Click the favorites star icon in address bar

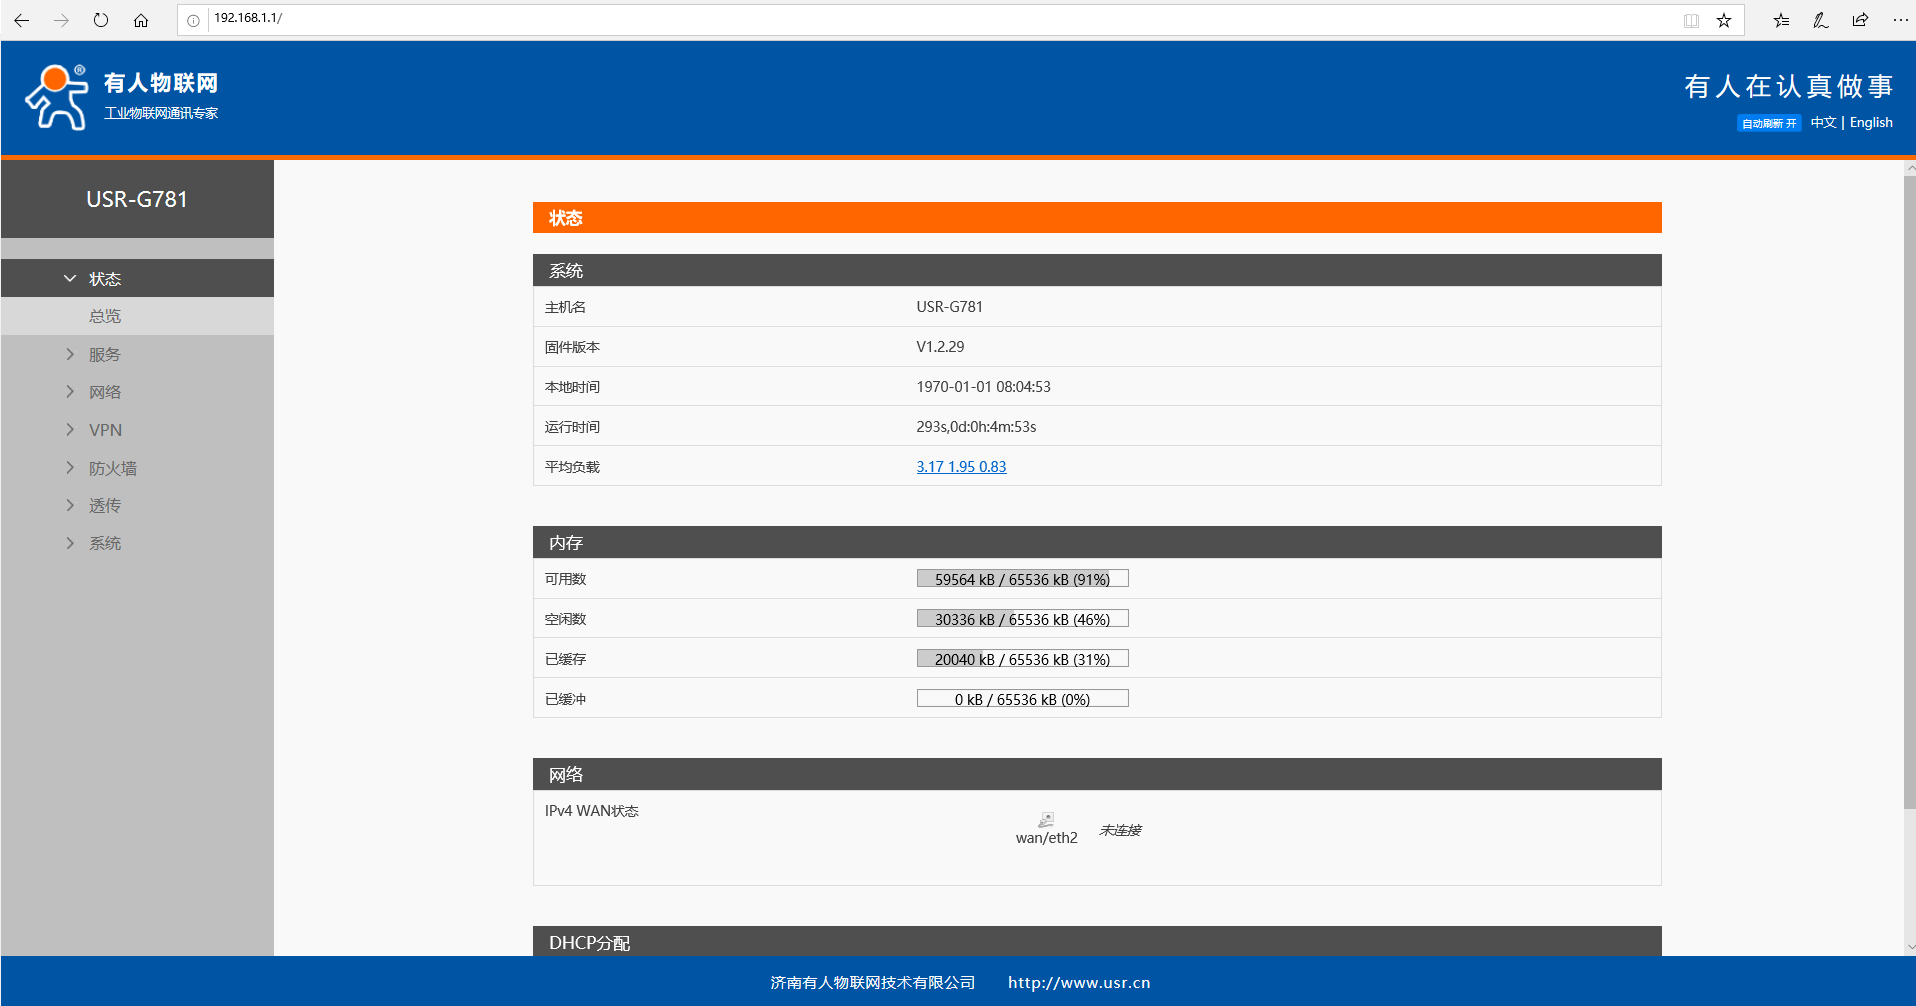pos(1724,20)
